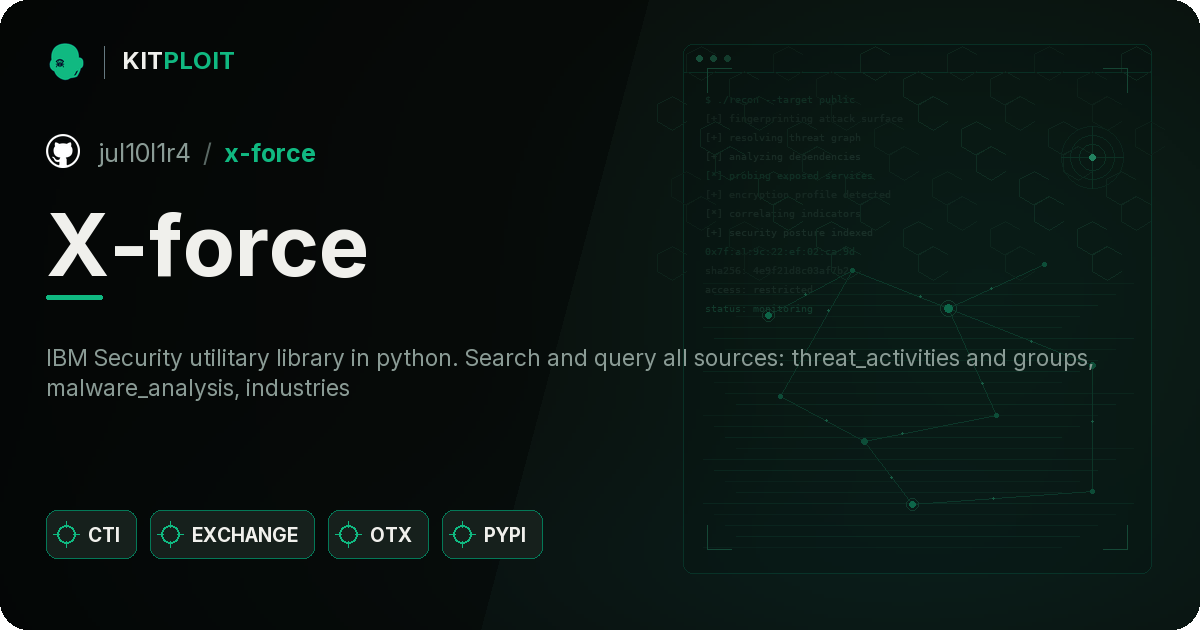Select the OTX tag
This screenshot has width=1200, height=630.
click(378, 535)
